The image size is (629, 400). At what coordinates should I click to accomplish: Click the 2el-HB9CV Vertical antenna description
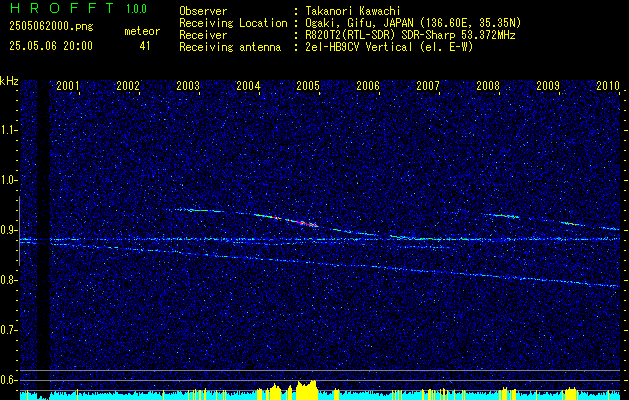click(390, 47)
